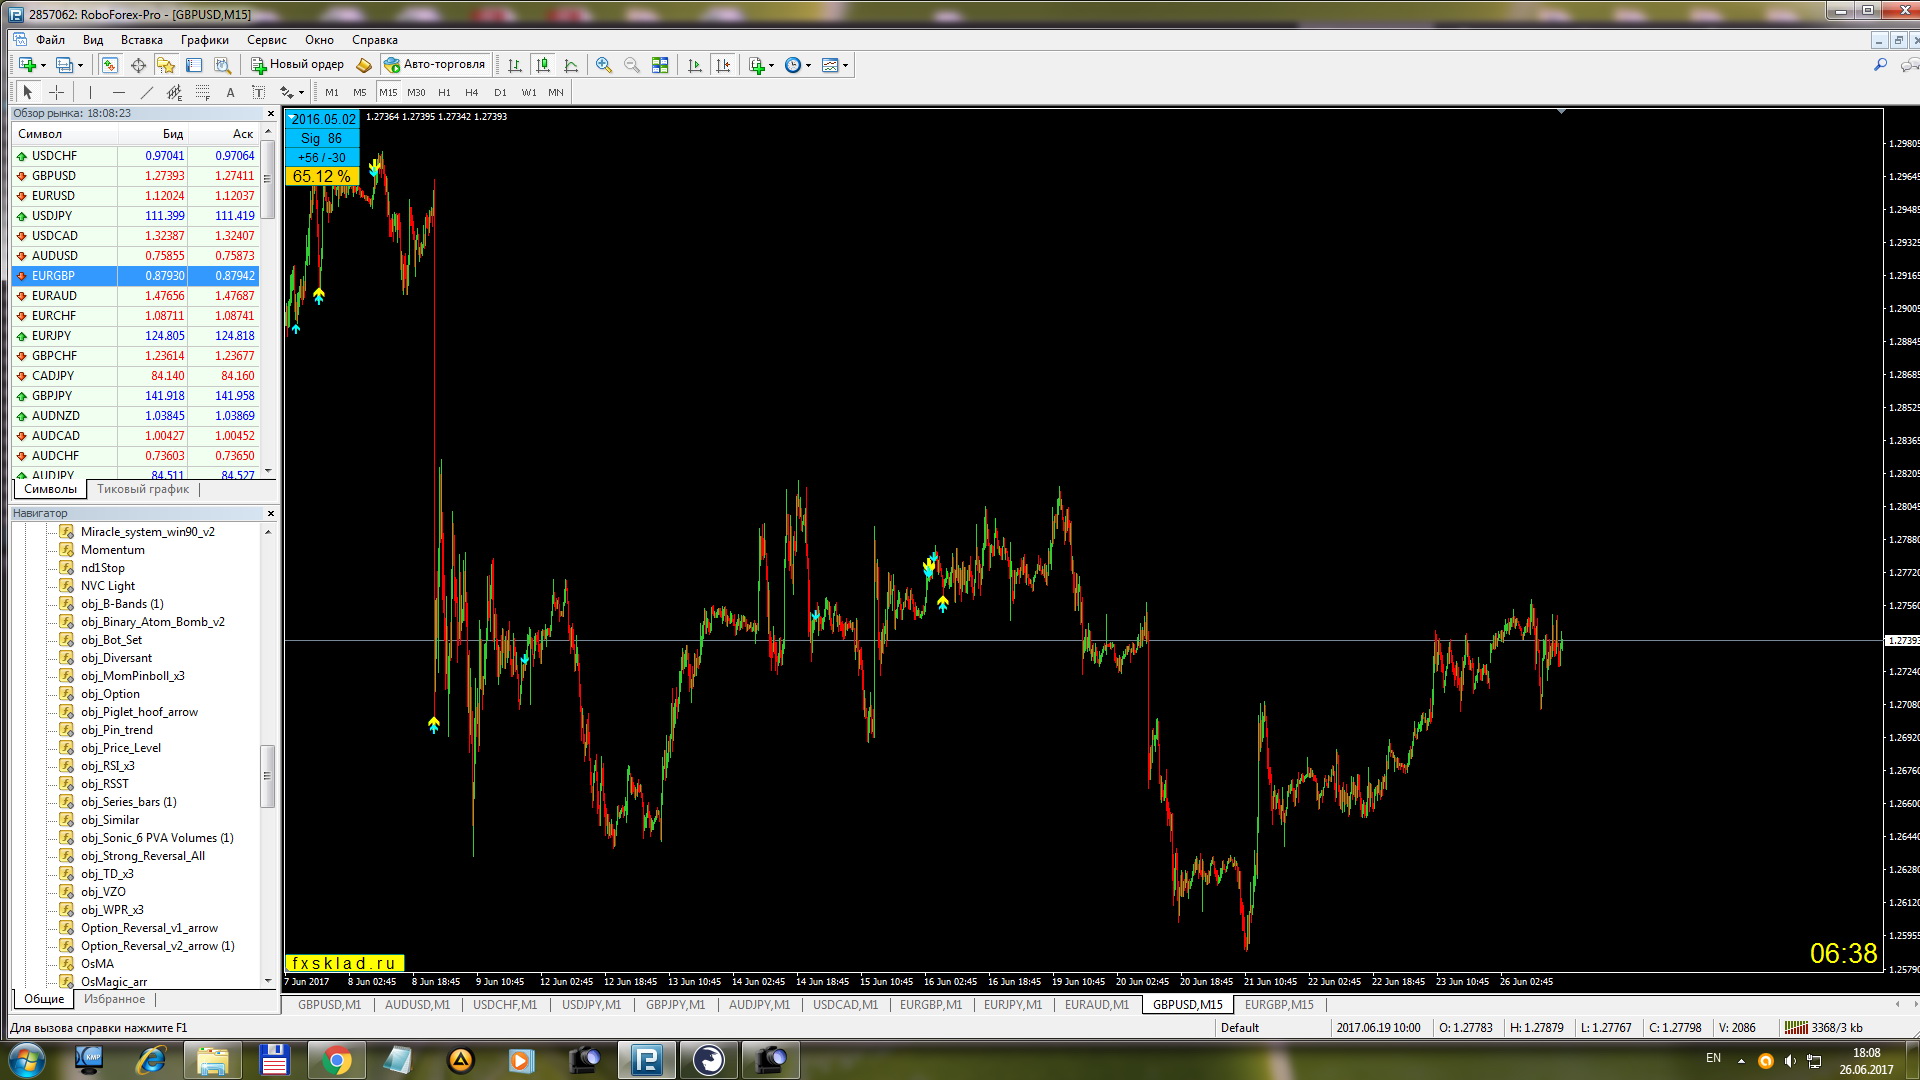Open periodicity clock dropdown arrow
This screenshot has width=1920, height=1080.
pyautogui.click(x=808, y=66)
